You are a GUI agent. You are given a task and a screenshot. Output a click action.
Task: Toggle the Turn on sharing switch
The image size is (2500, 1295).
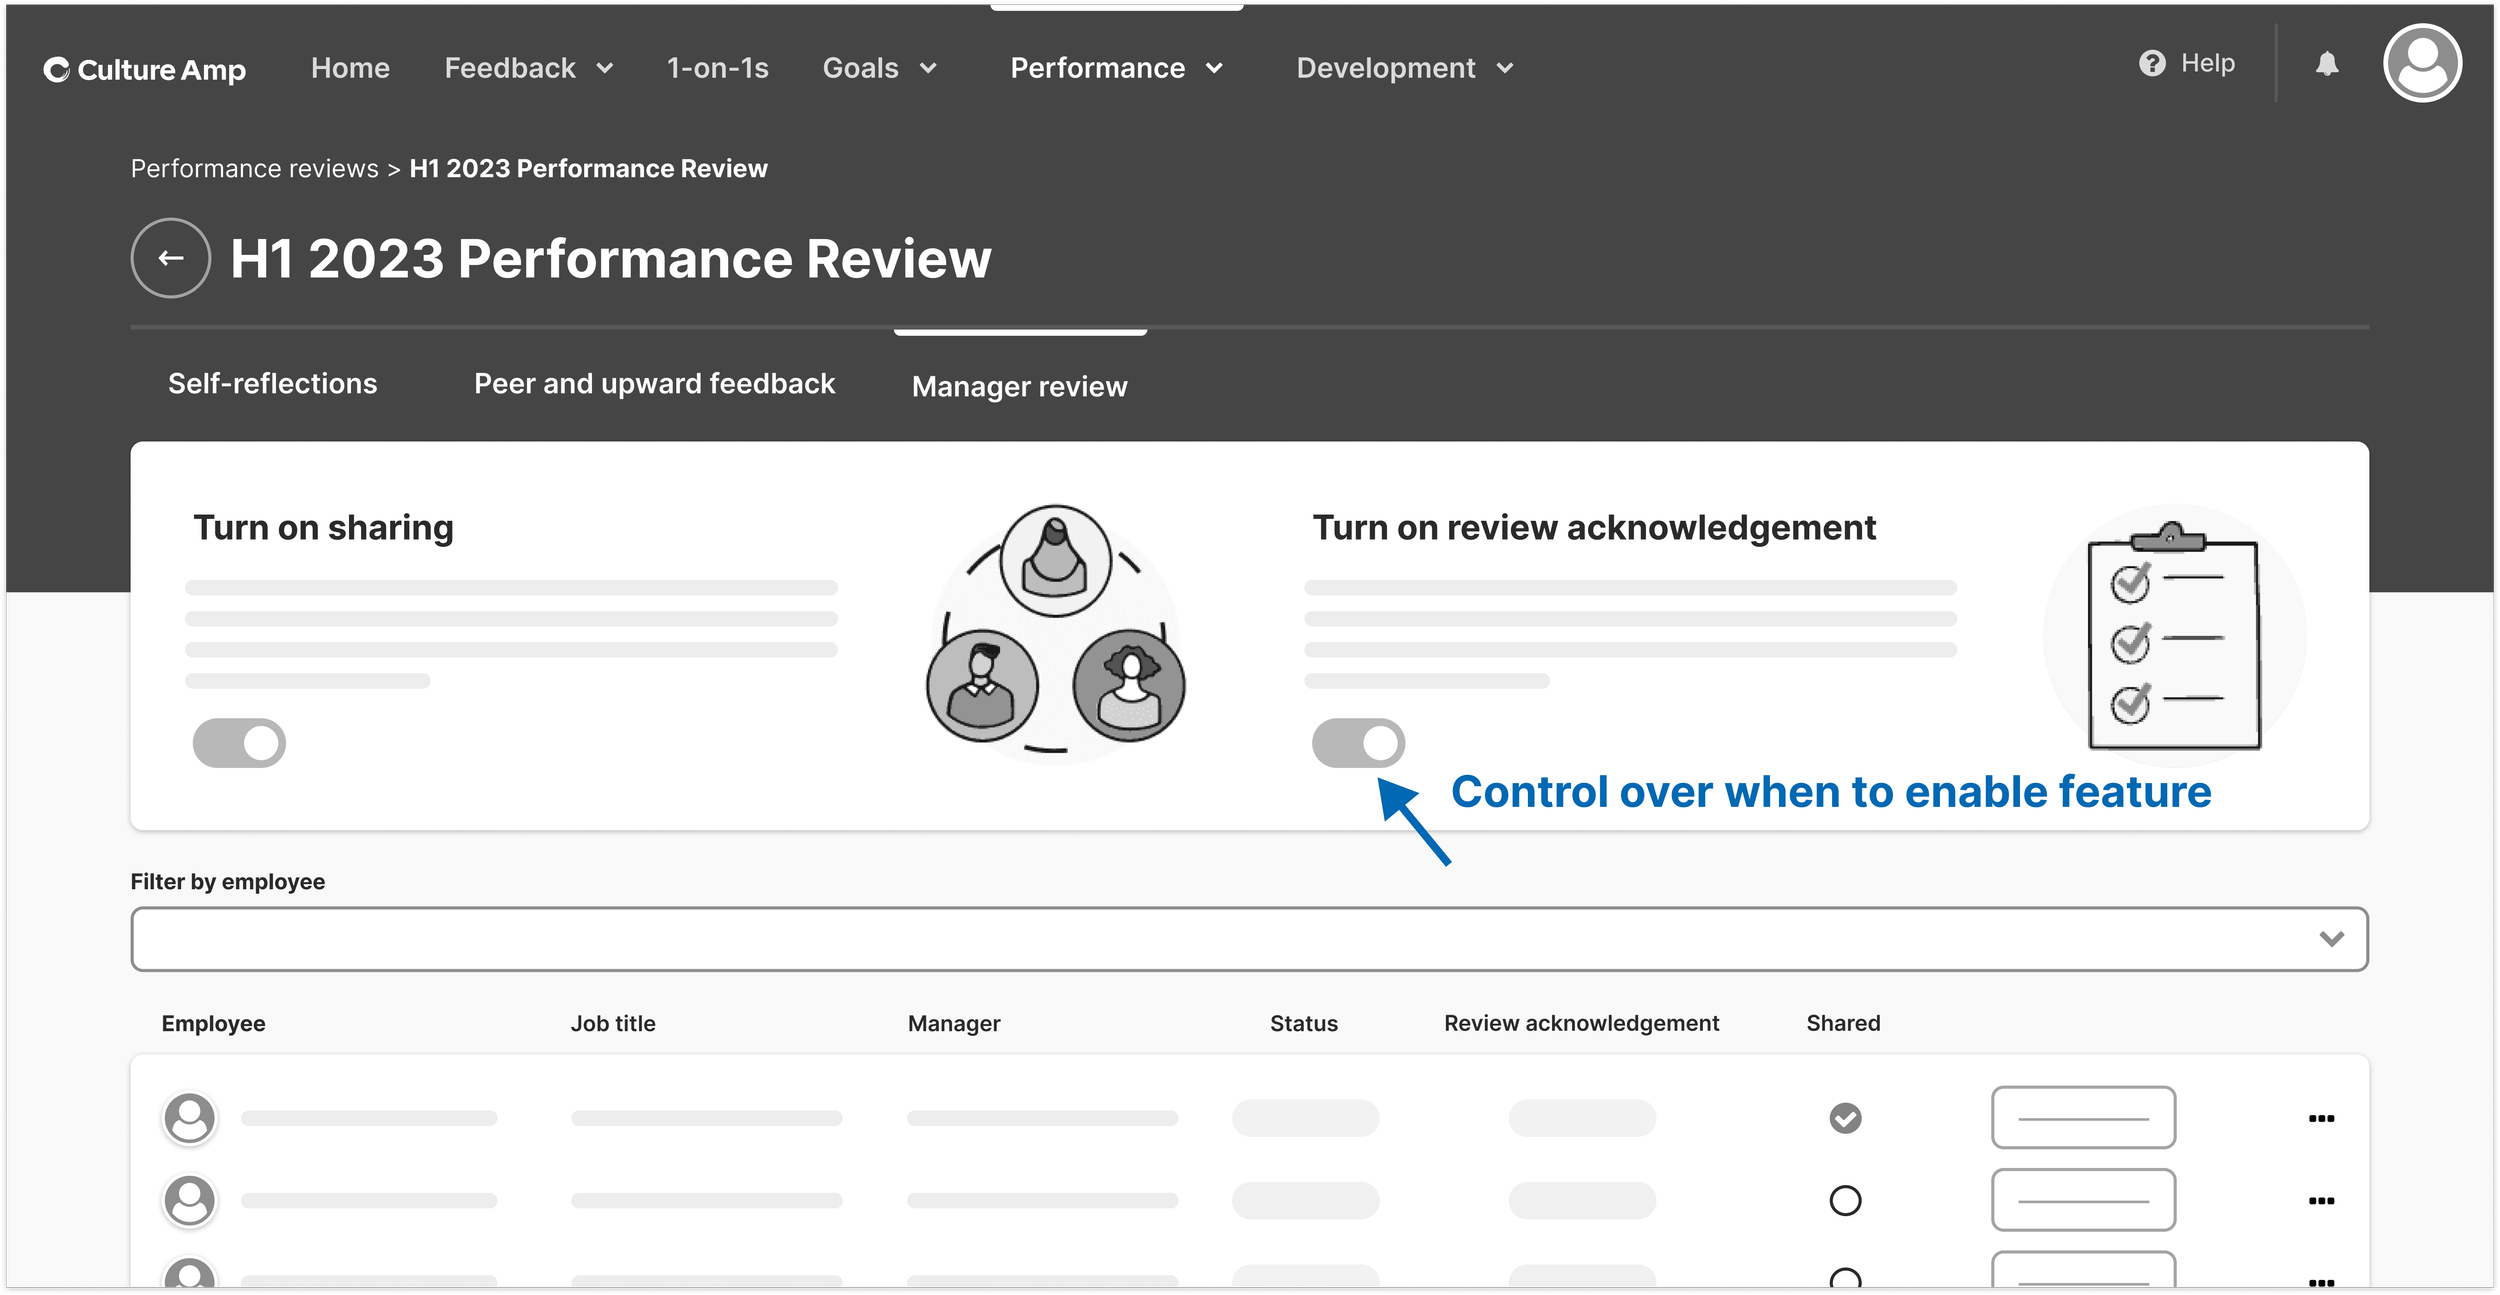click(x=239, y=743)
